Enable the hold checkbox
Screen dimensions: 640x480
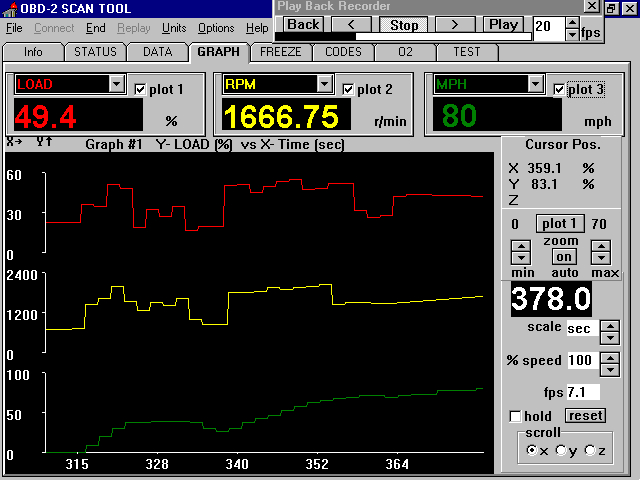[x=516, y=416]
